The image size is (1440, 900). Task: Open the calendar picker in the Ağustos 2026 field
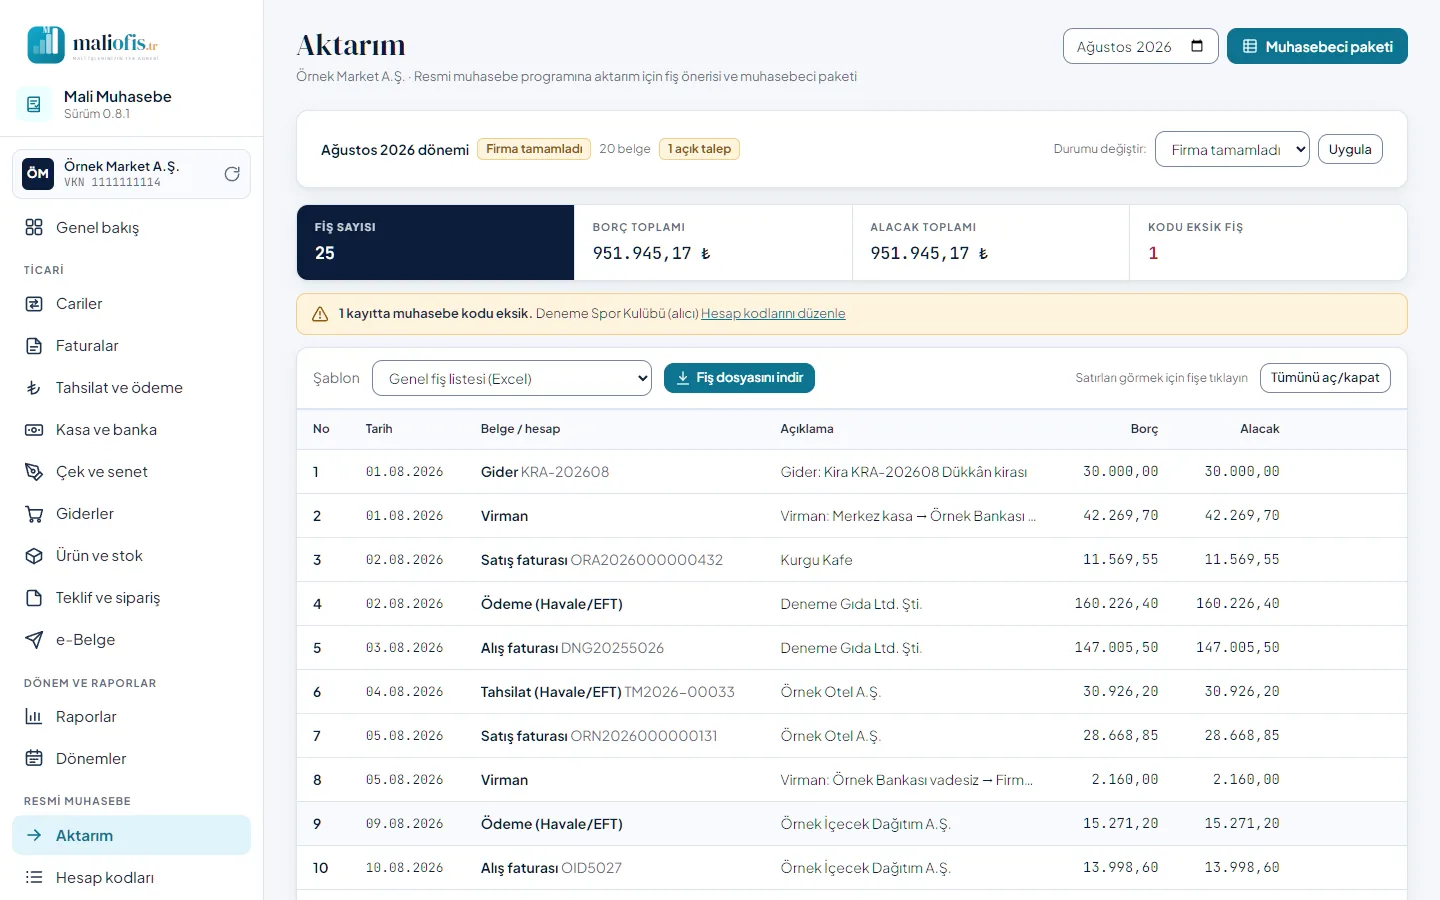[x=1197, y=46]
